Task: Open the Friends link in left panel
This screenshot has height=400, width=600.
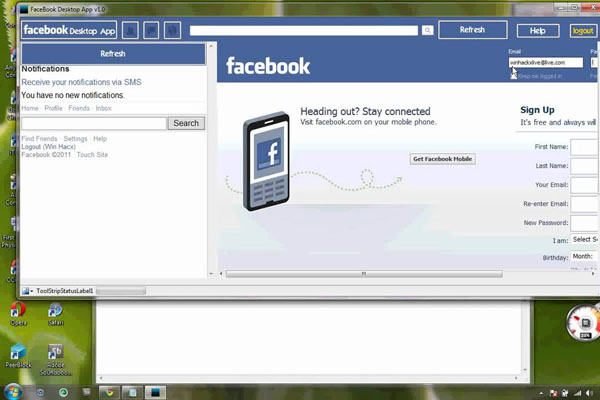Action: pyautogui.click(x=79, y=108)
